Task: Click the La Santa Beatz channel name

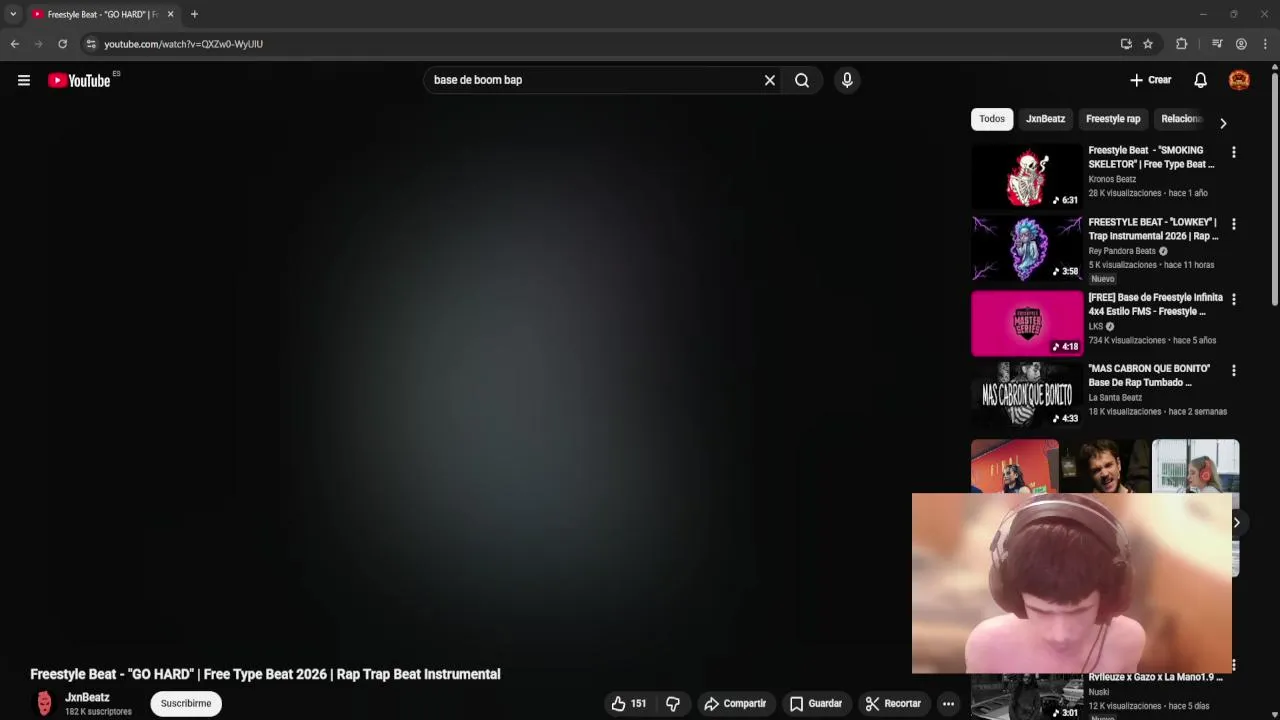Action: point(1115,397)
